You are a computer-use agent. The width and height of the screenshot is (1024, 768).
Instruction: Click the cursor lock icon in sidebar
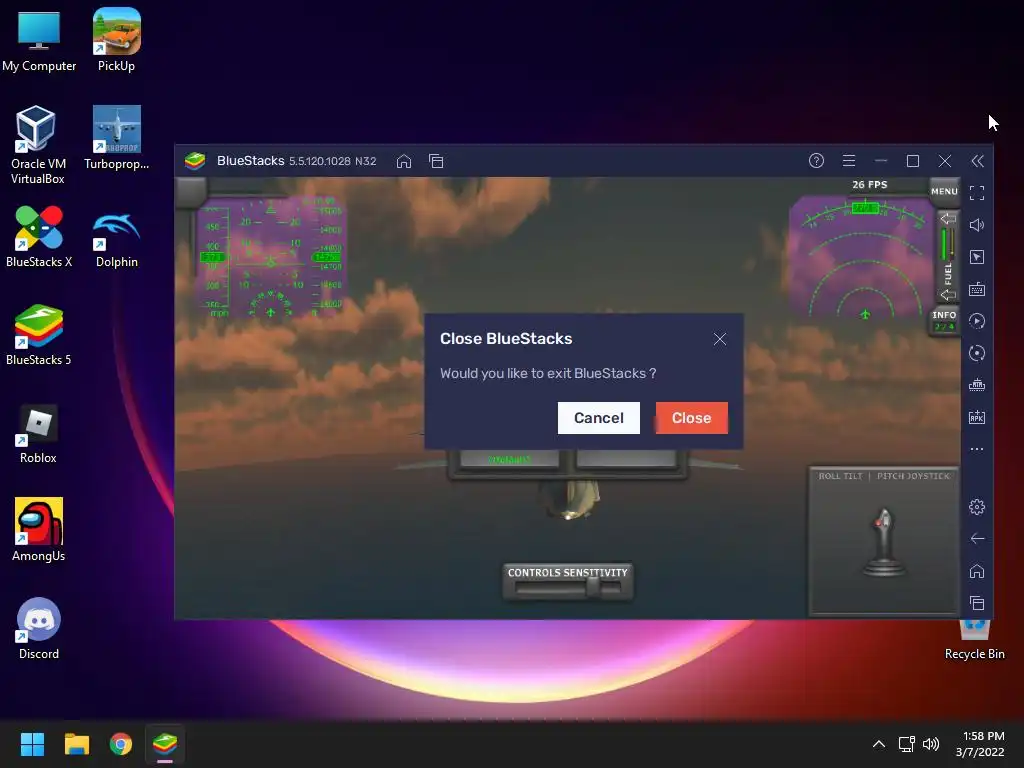point(977,257)
